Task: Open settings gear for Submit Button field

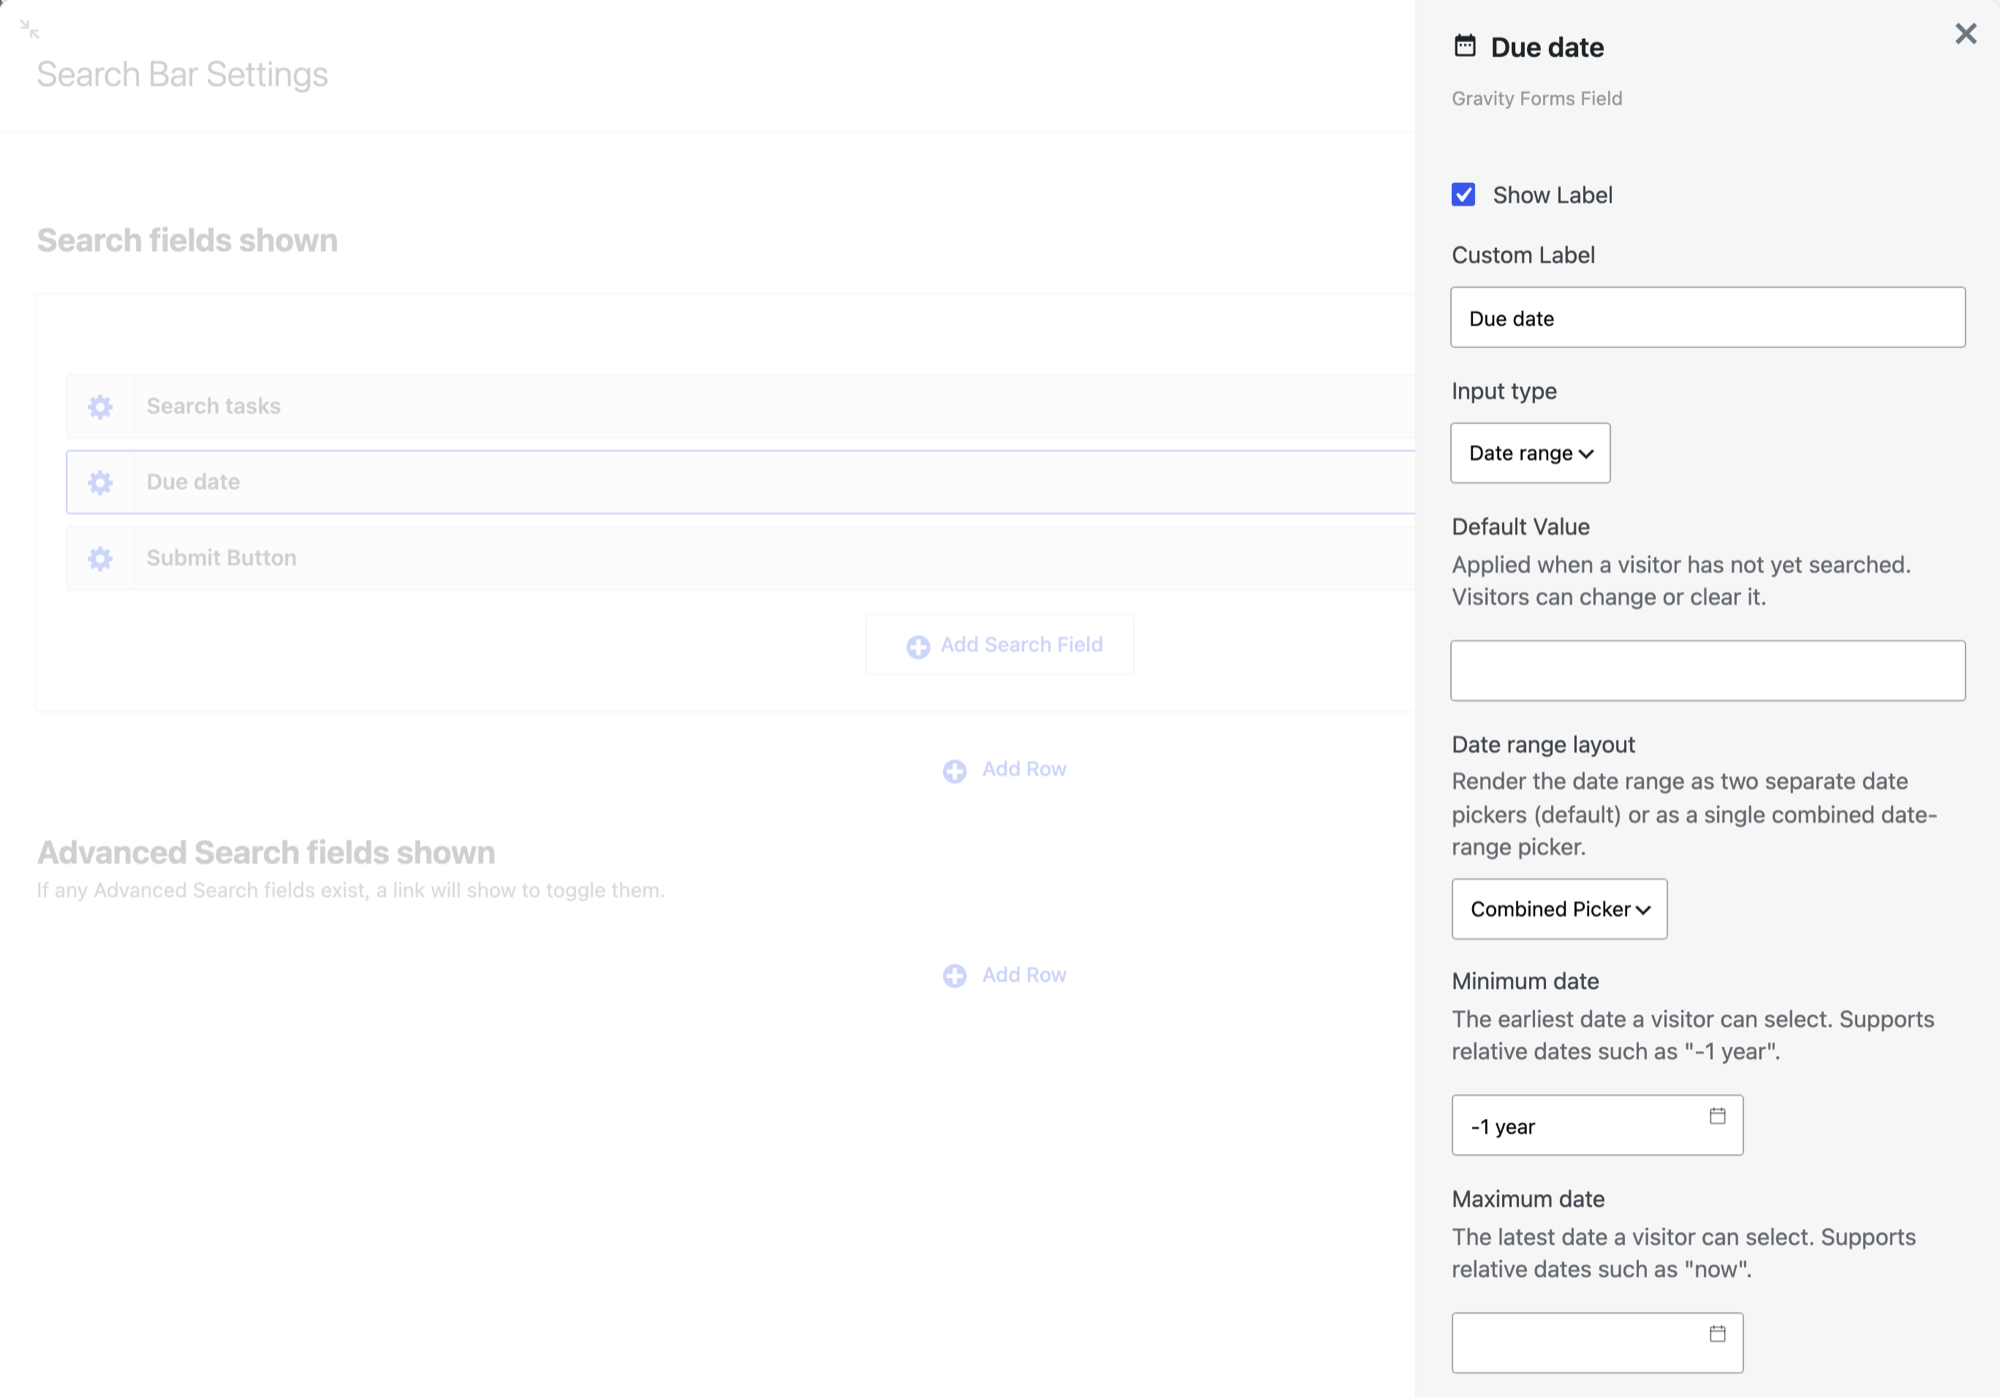Action: [x=100, y=558]
